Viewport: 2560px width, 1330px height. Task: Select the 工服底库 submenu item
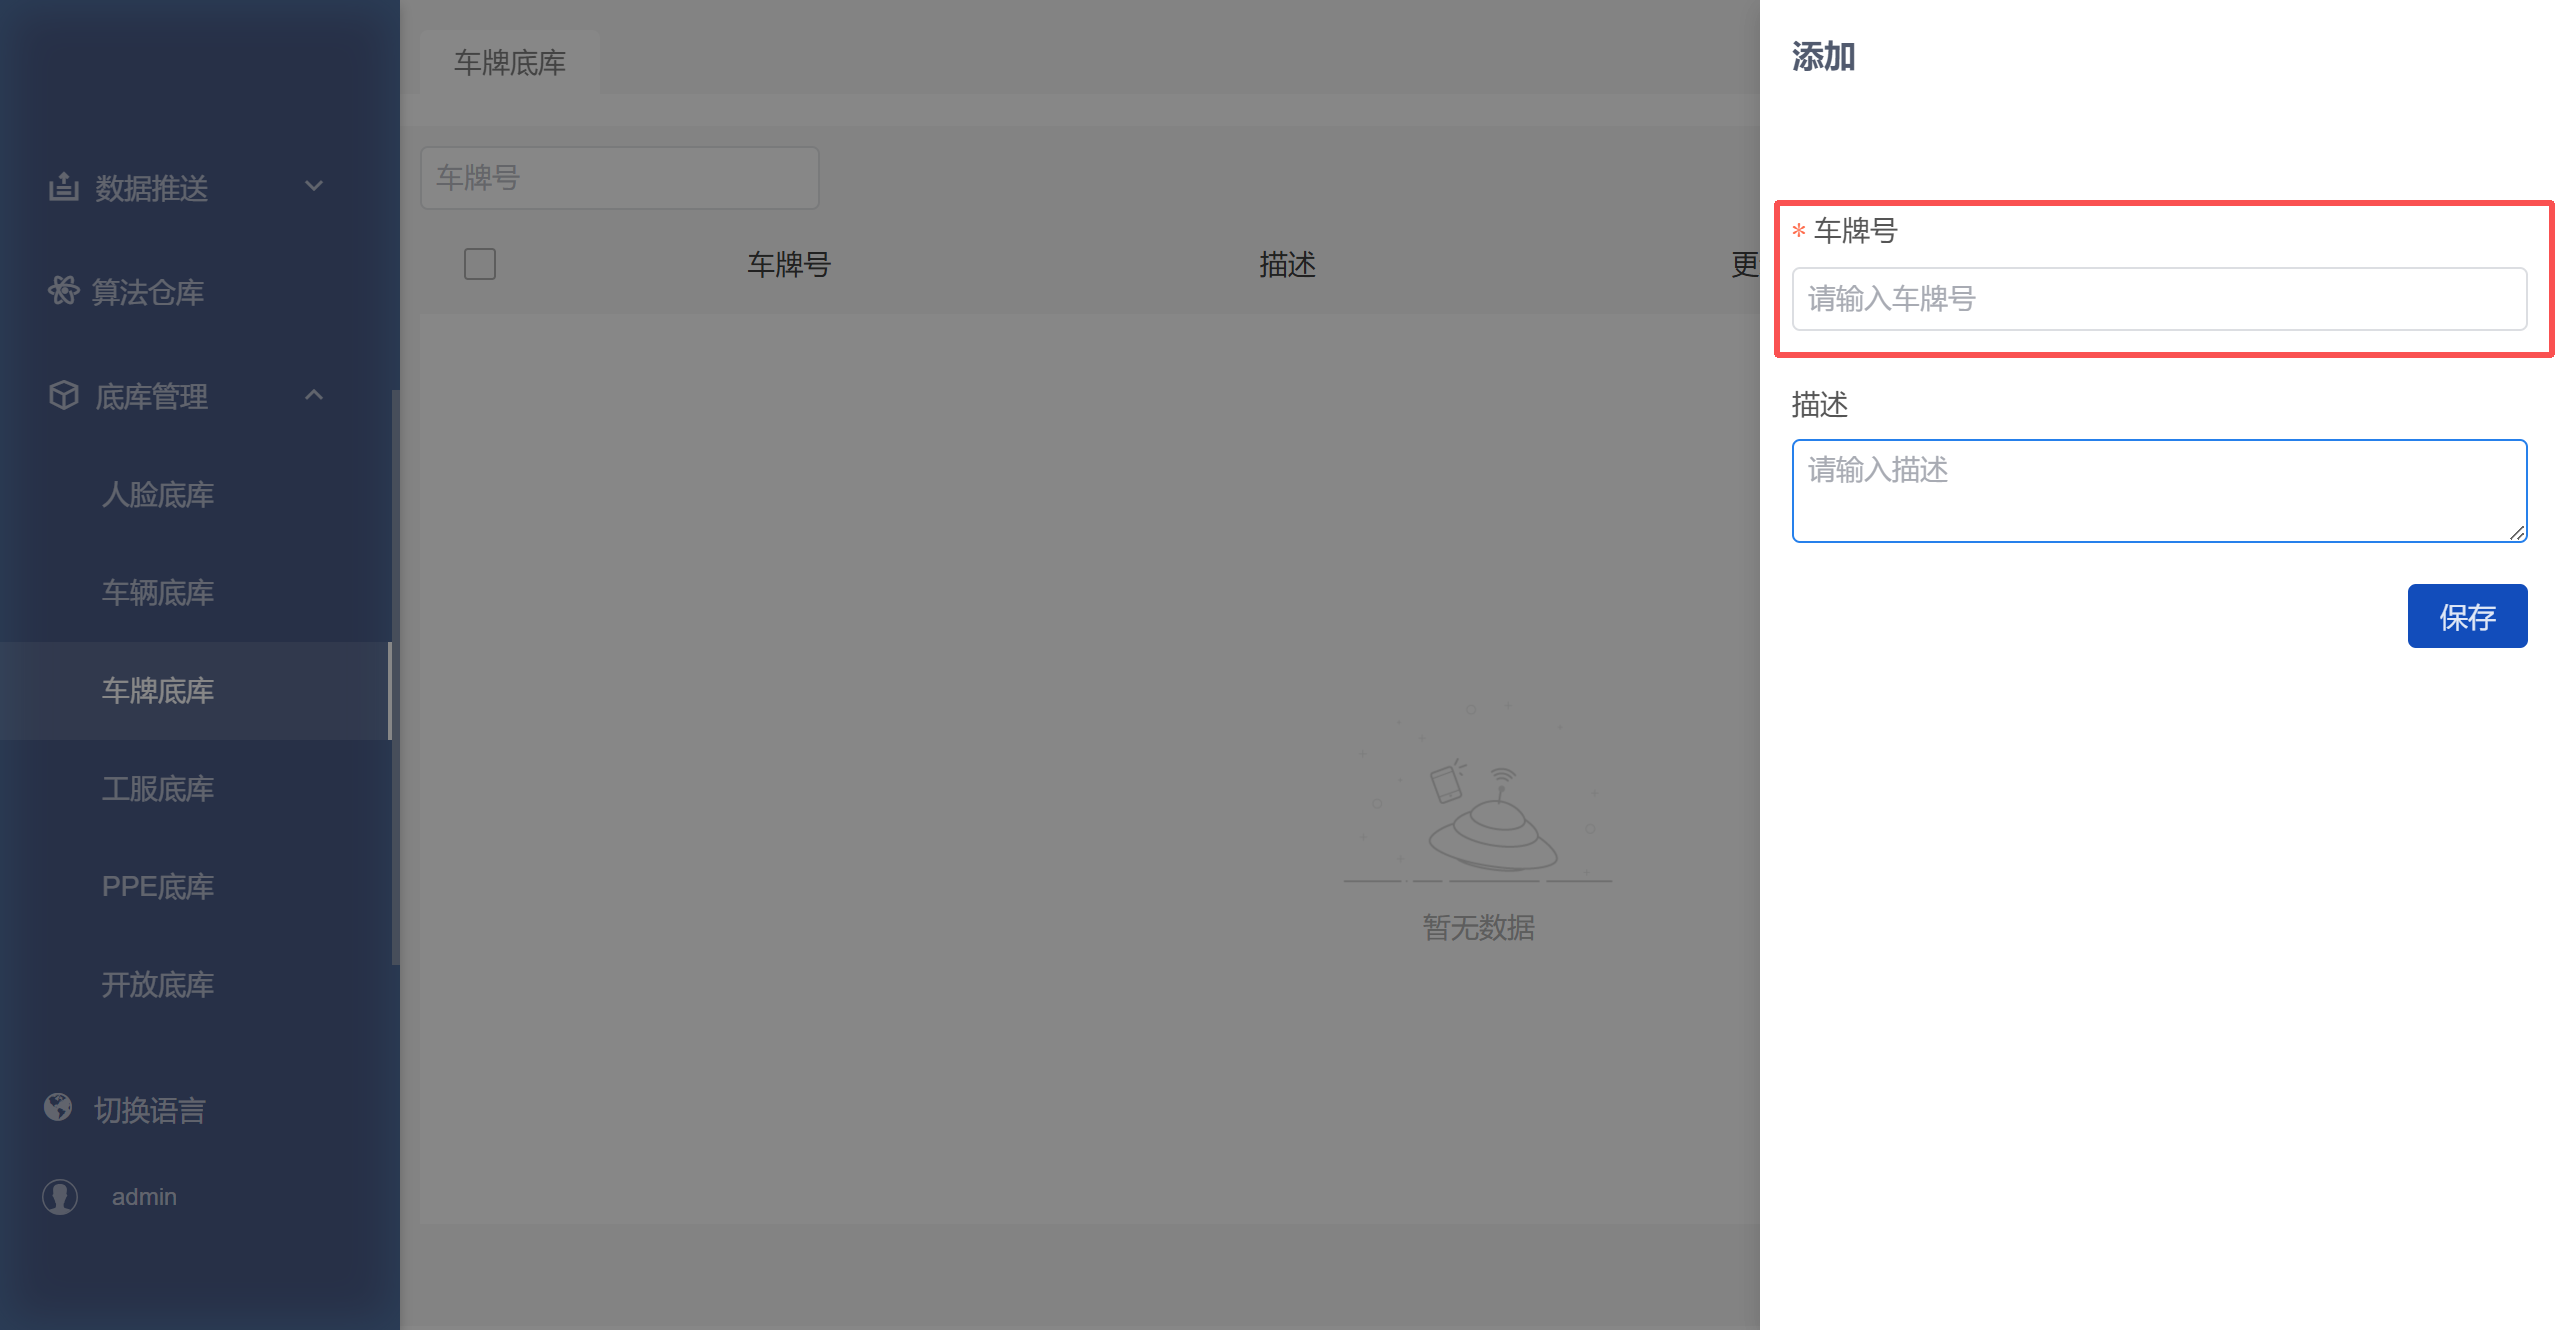coord(158,789)
